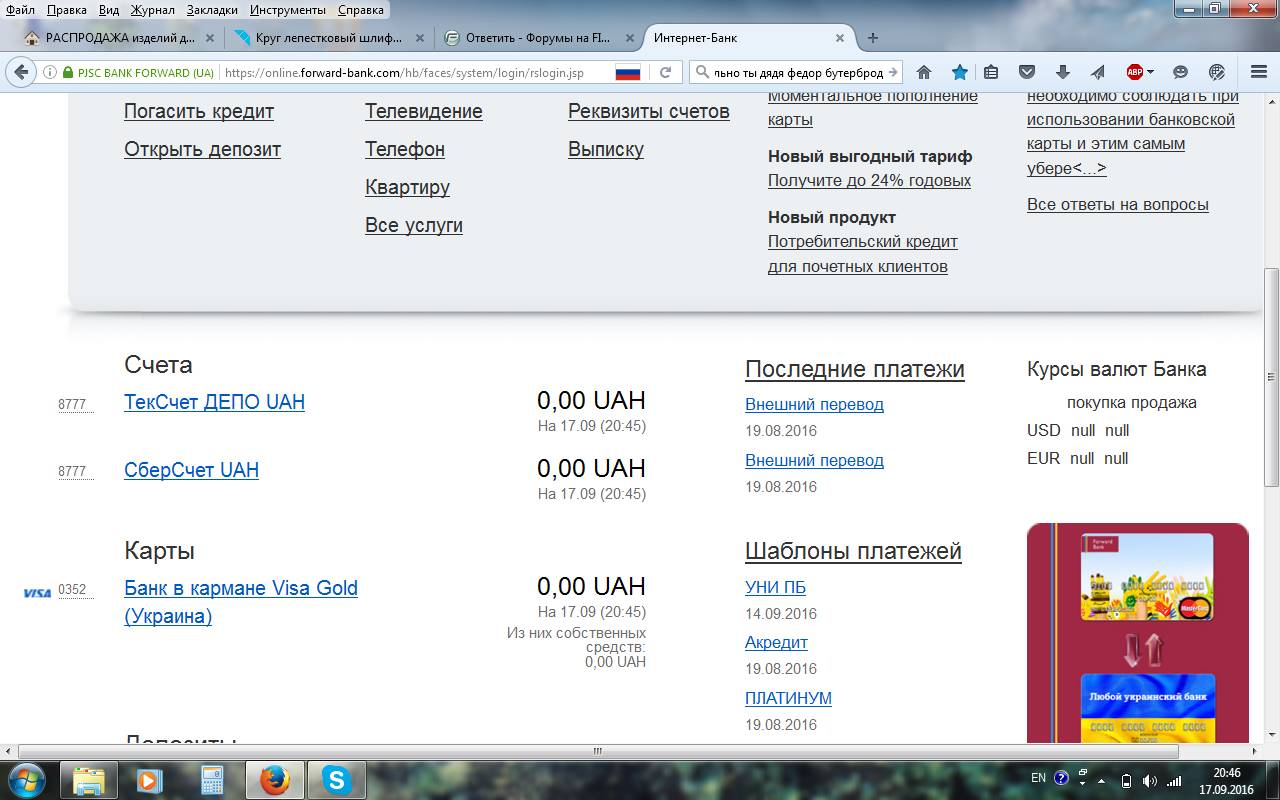
Task: Open the Журнал menu
Action: coord(153,10)
